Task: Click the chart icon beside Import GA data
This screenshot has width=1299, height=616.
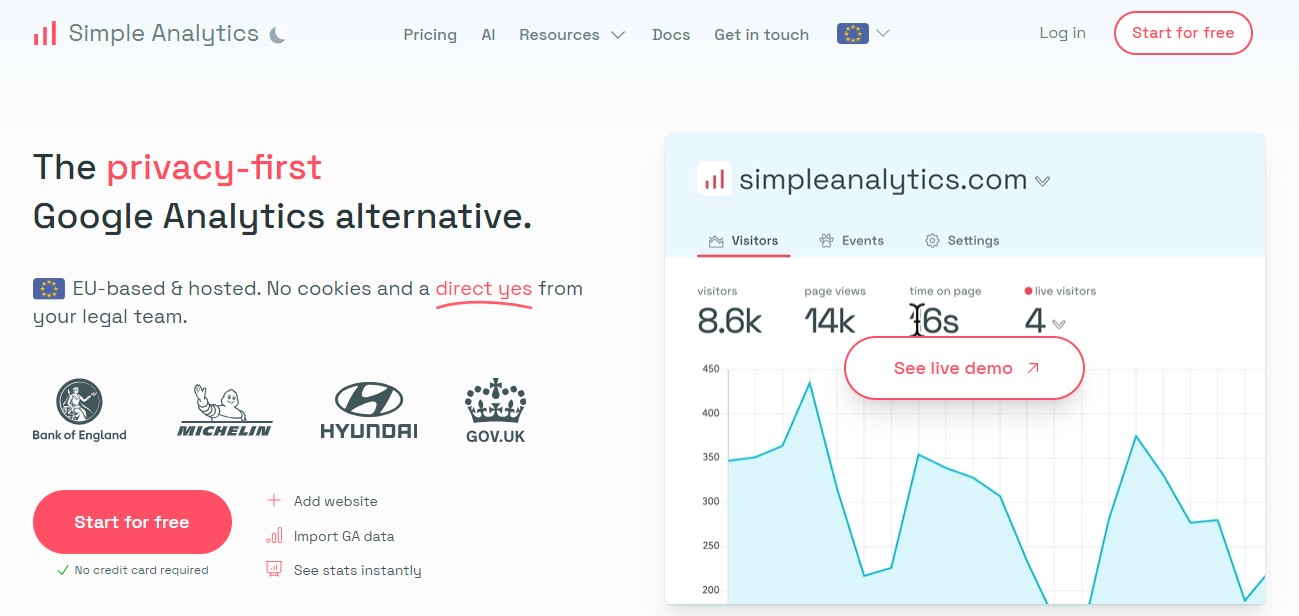Action: click(x=274, y=535)
